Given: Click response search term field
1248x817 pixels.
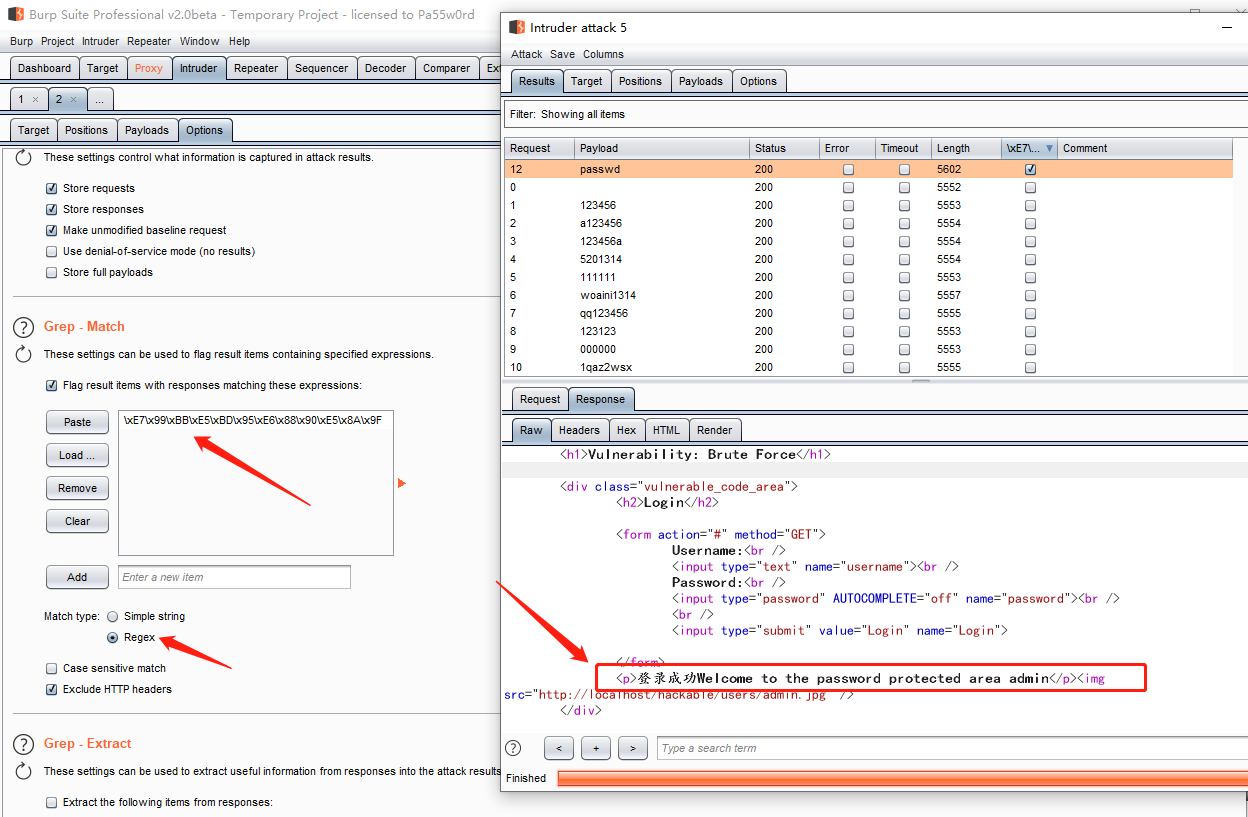Looking at the screenshot, I should point(950,748).
